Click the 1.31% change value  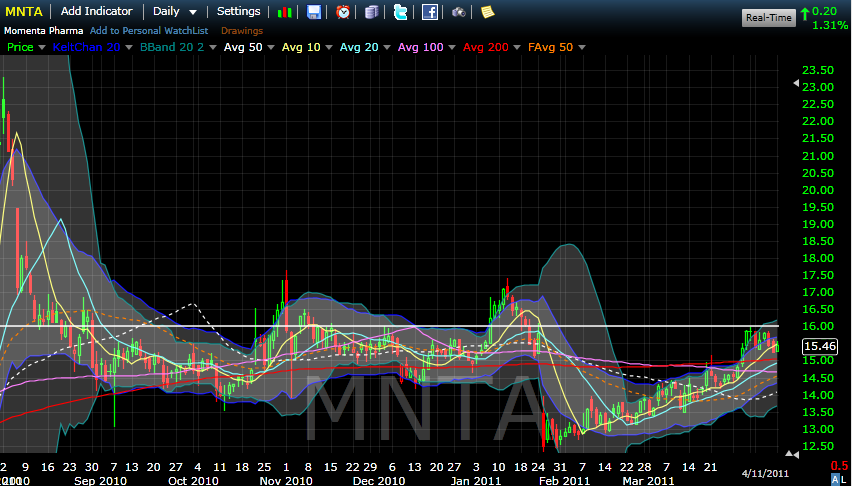coord(829,26)
